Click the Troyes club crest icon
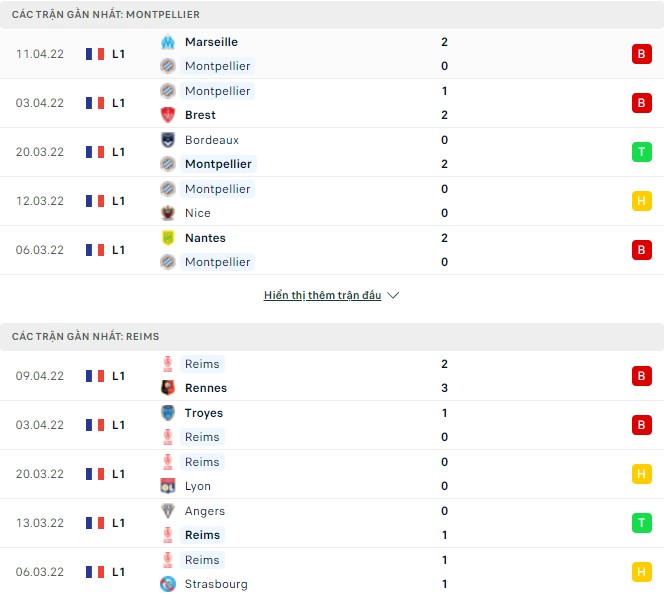 pyautogui.click(x=168, y=413)
